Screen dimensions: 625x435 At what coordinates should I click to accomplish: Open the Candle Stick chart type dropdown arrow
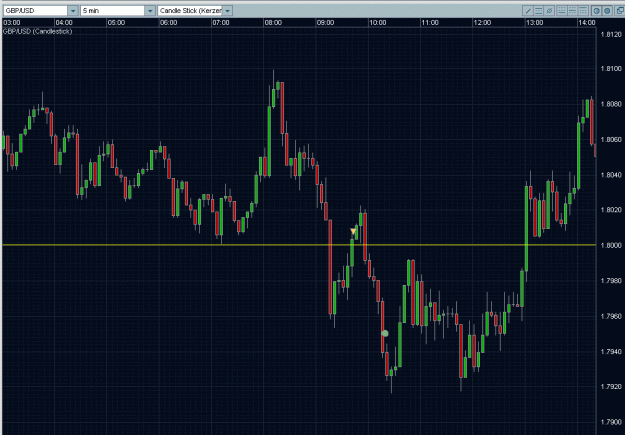tap(227, 11)
